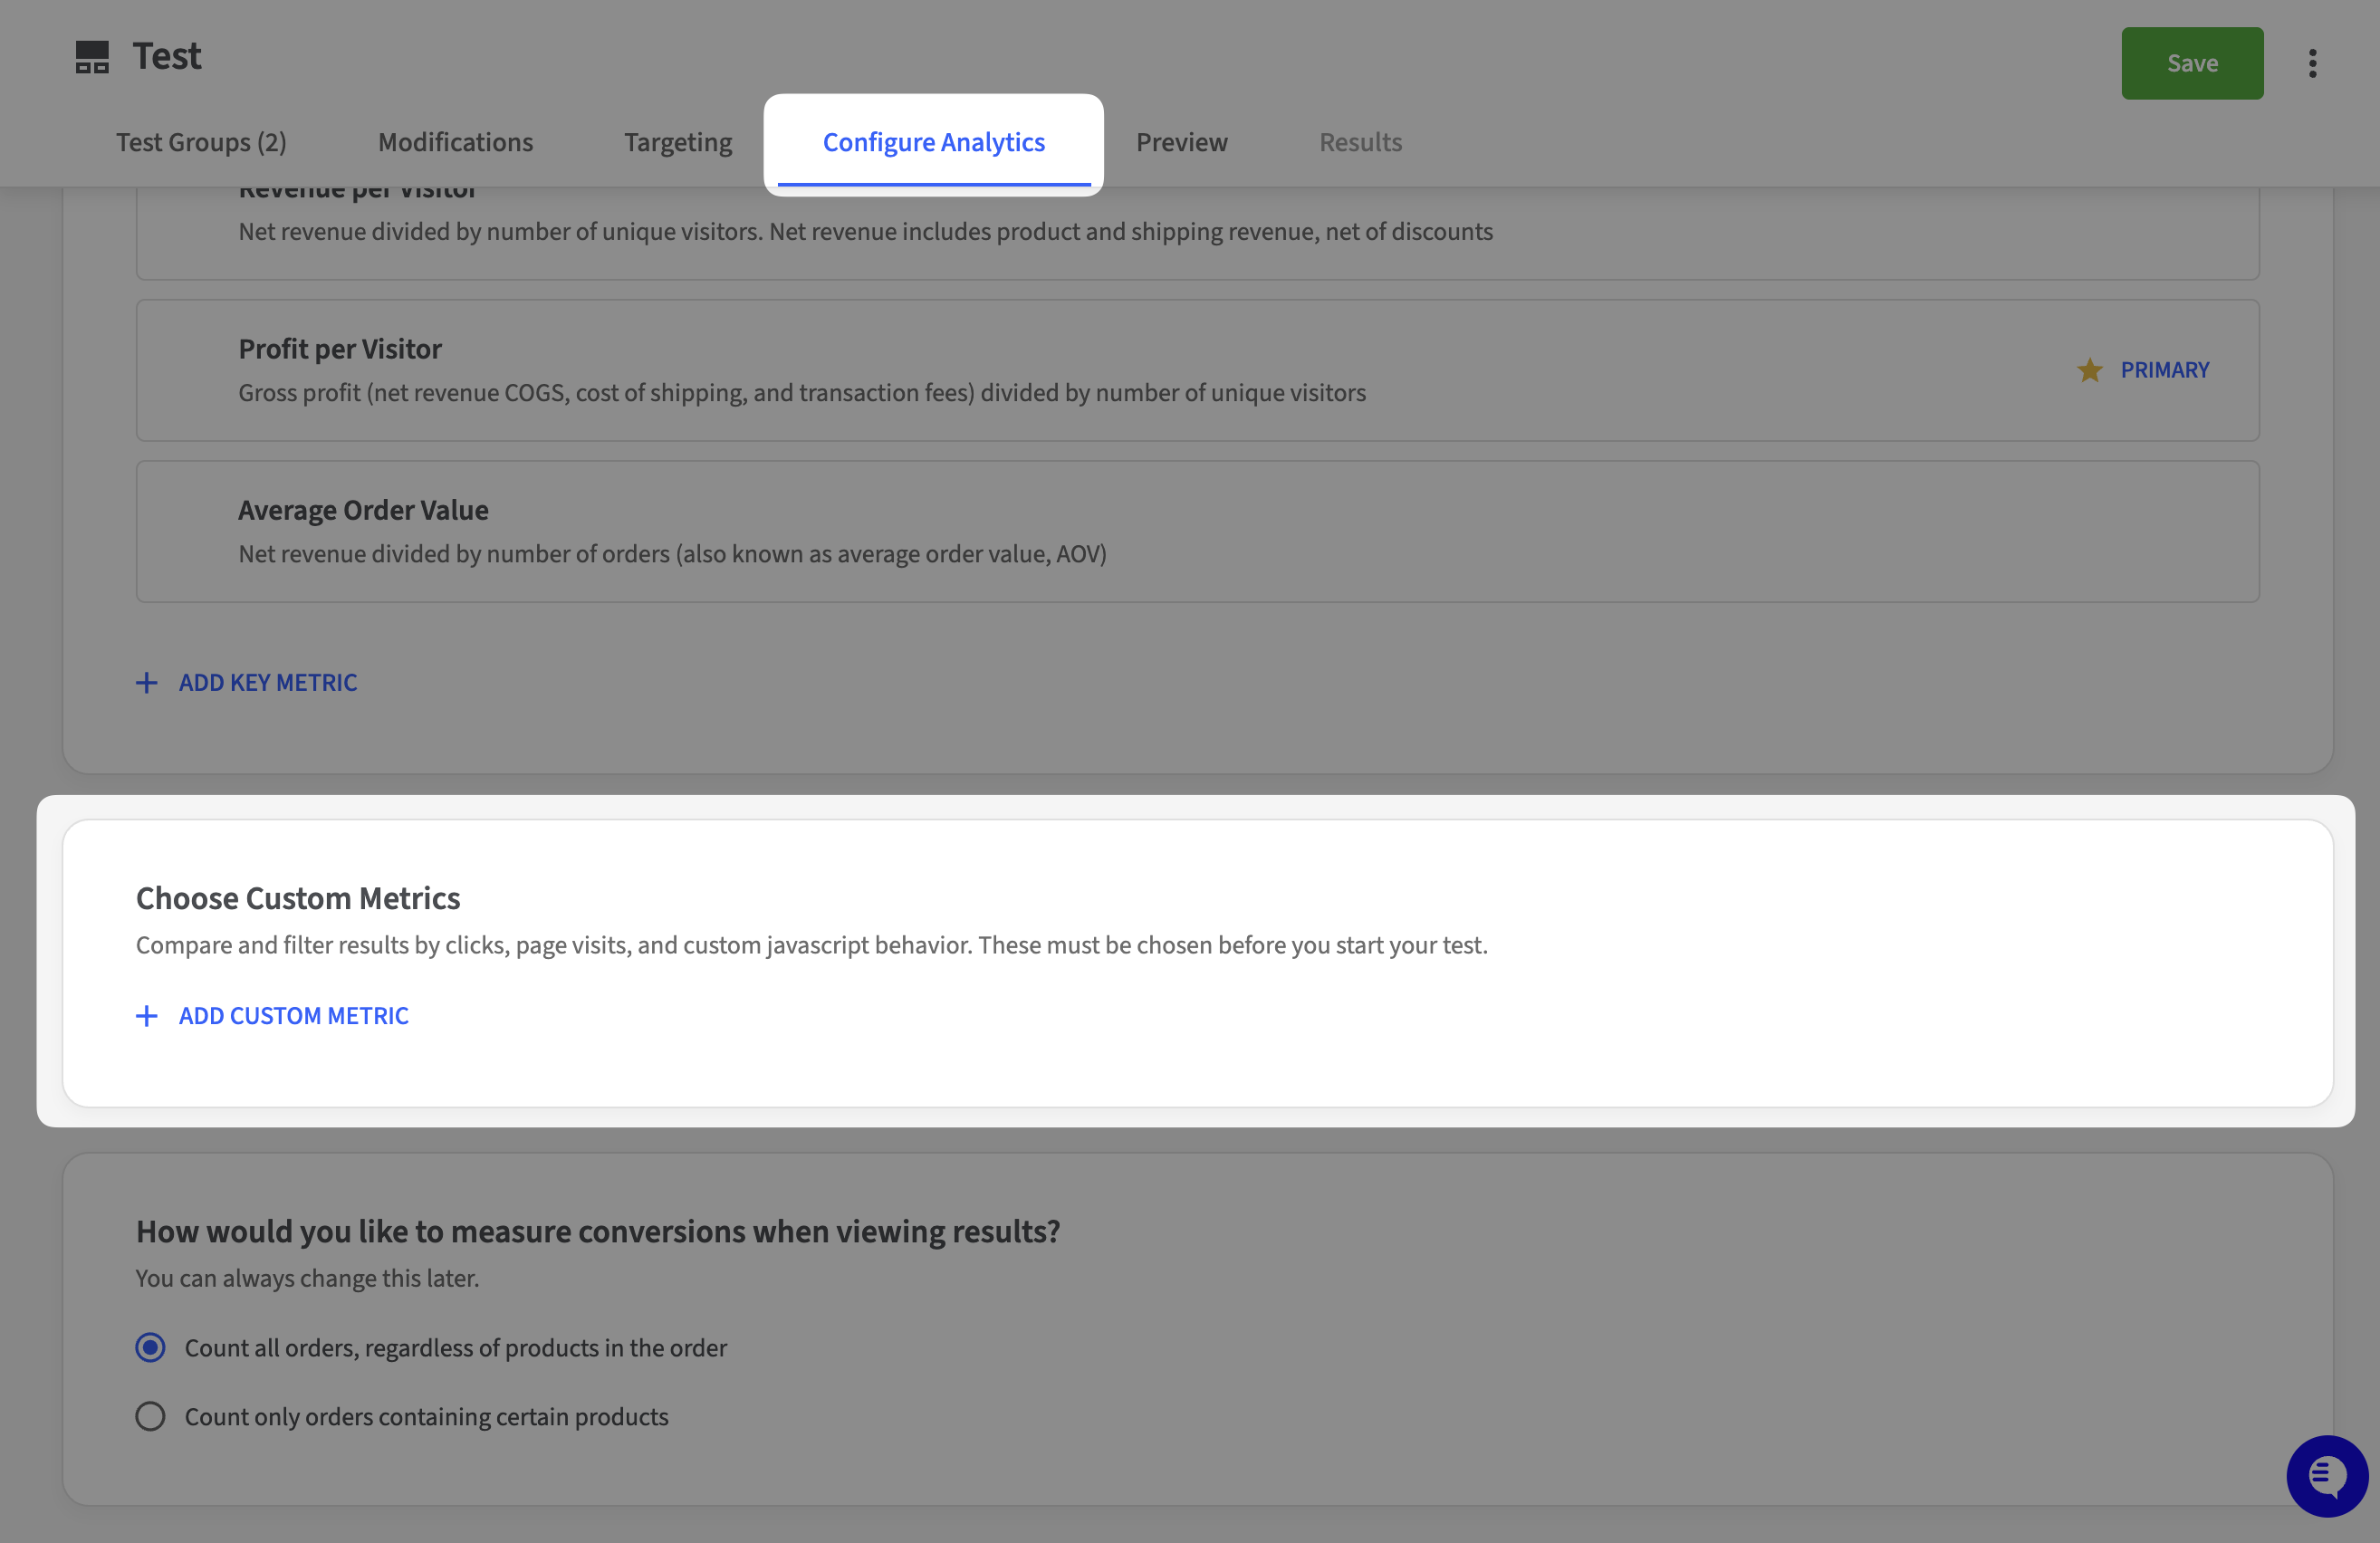
Task: Select Count all orders radio option
Action: [151, 1348]
